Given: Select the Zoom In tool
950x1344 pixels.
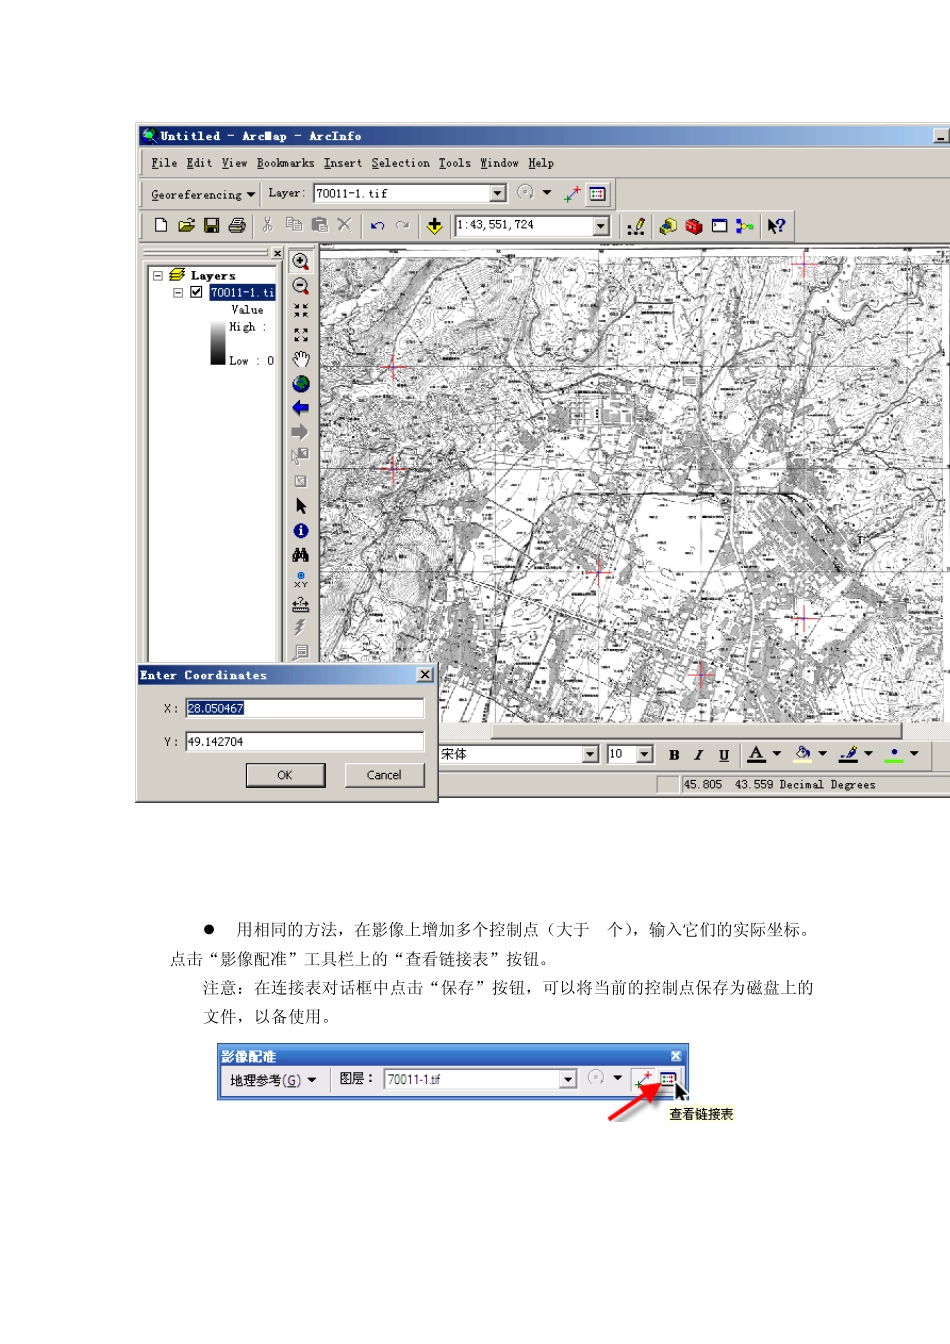Looking at the screenshot, I should (x=300, y=262).
